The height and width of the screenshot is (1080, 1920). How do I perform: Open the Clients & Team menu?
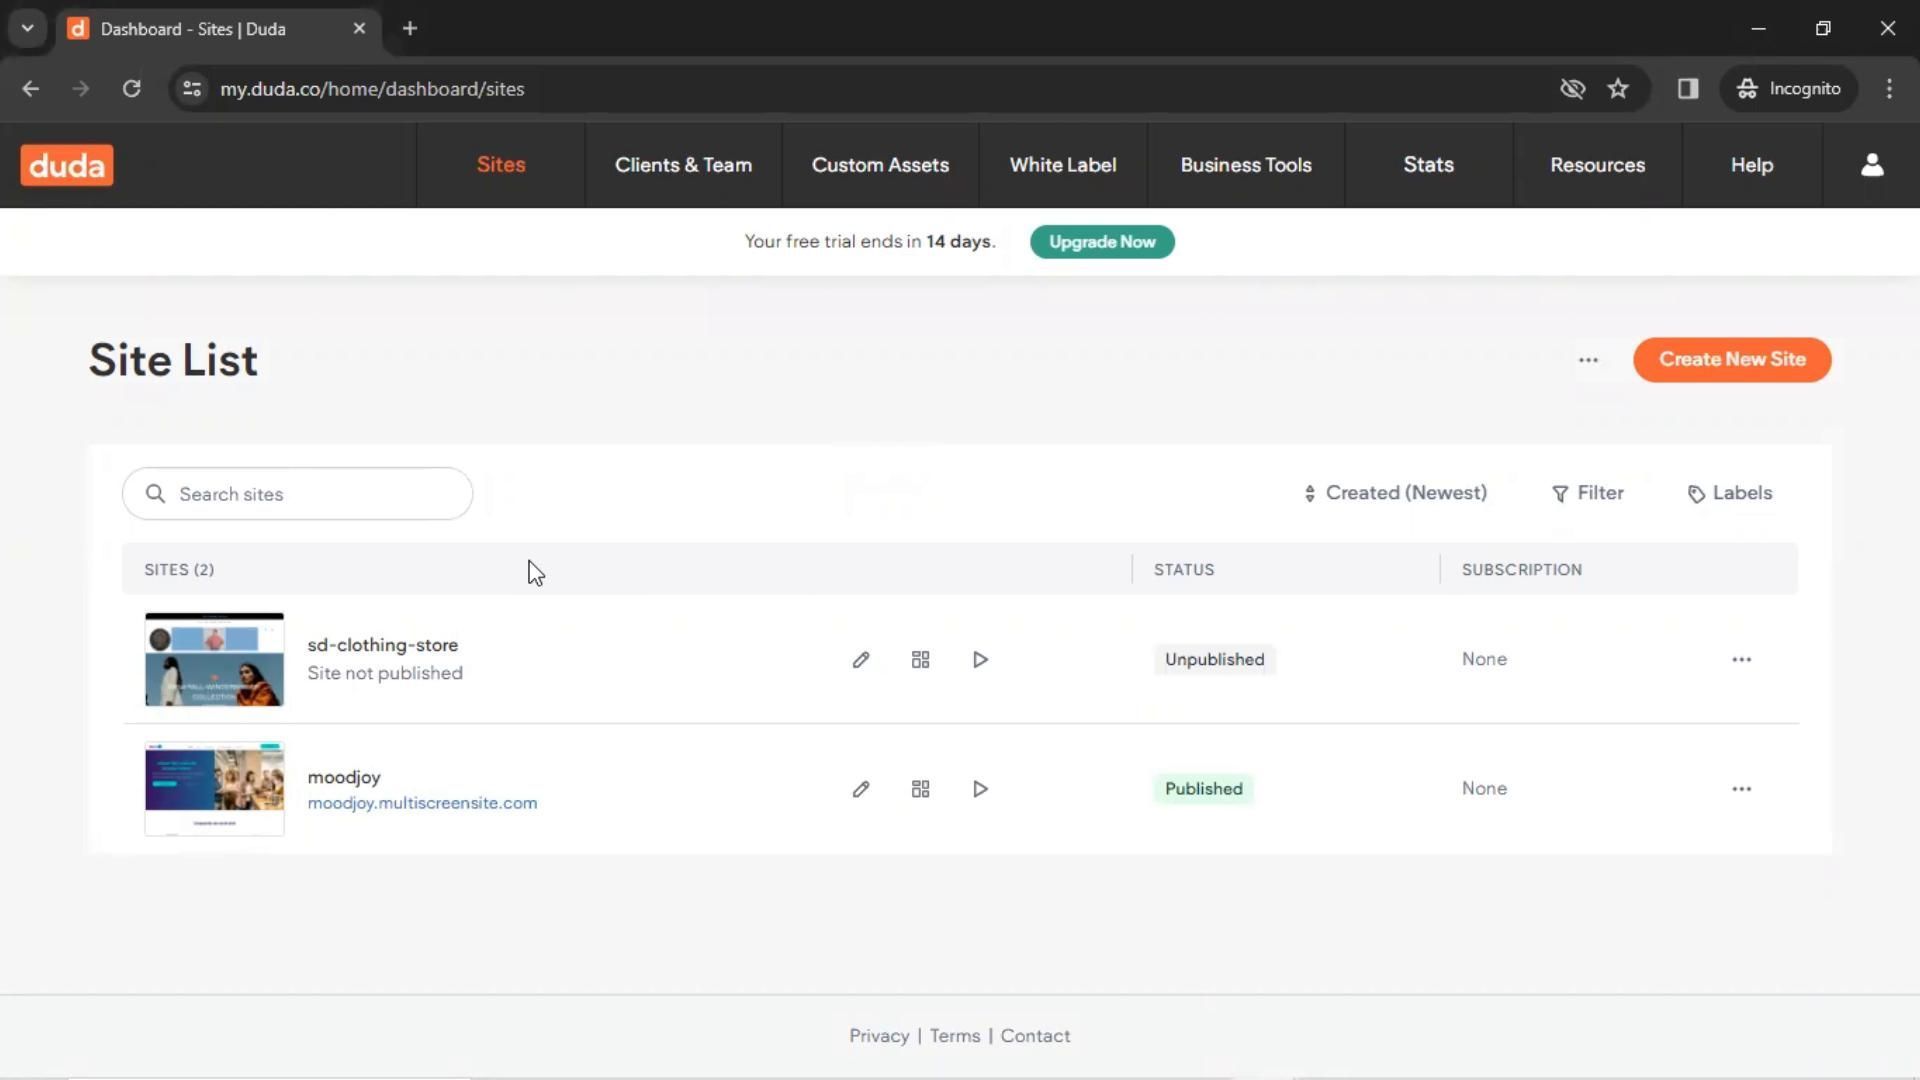coord(683,165)
